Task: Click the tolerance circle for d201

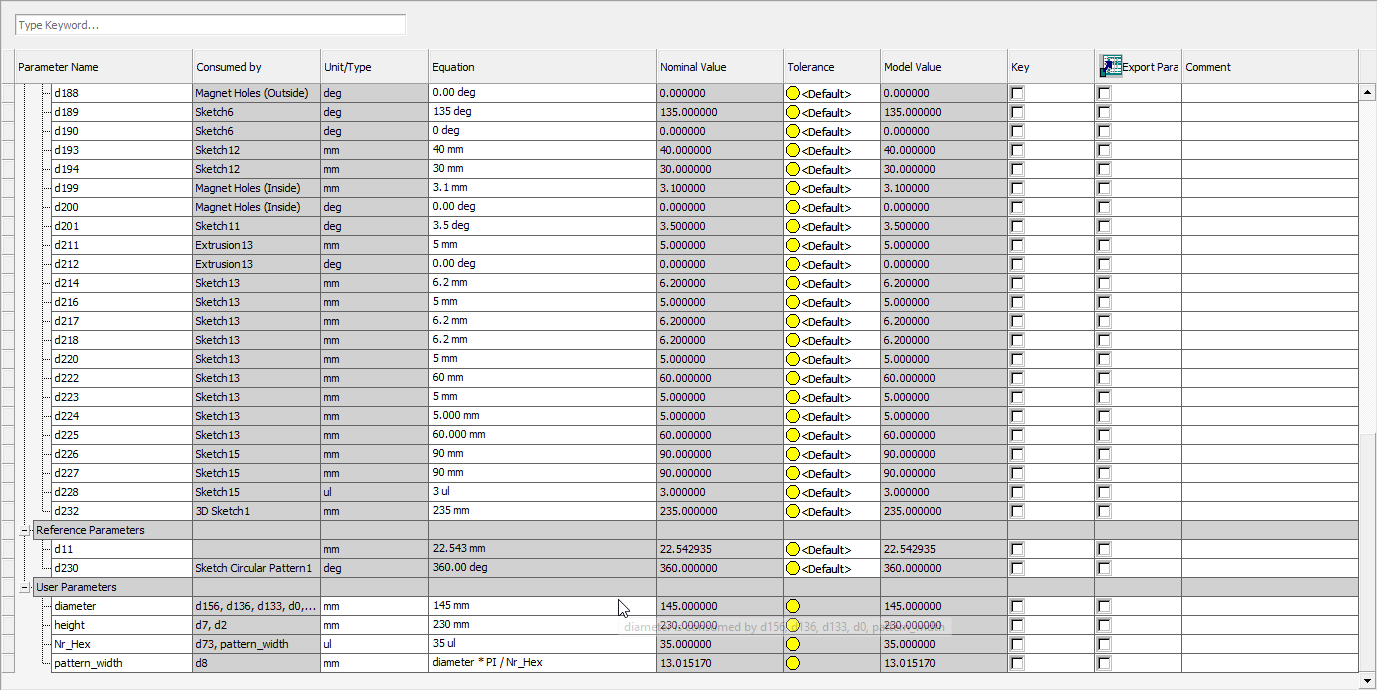Action: pos(793,226)
